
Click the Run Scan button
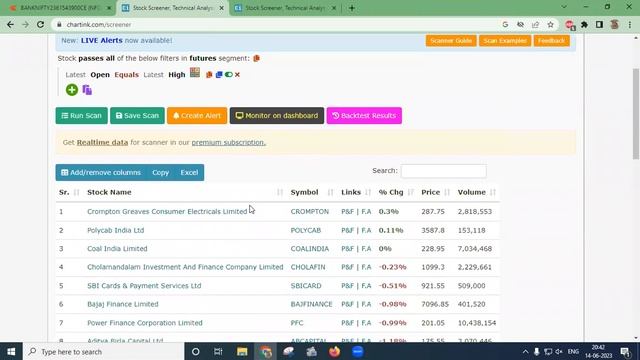pyautogui.click(x=82, y=116)
